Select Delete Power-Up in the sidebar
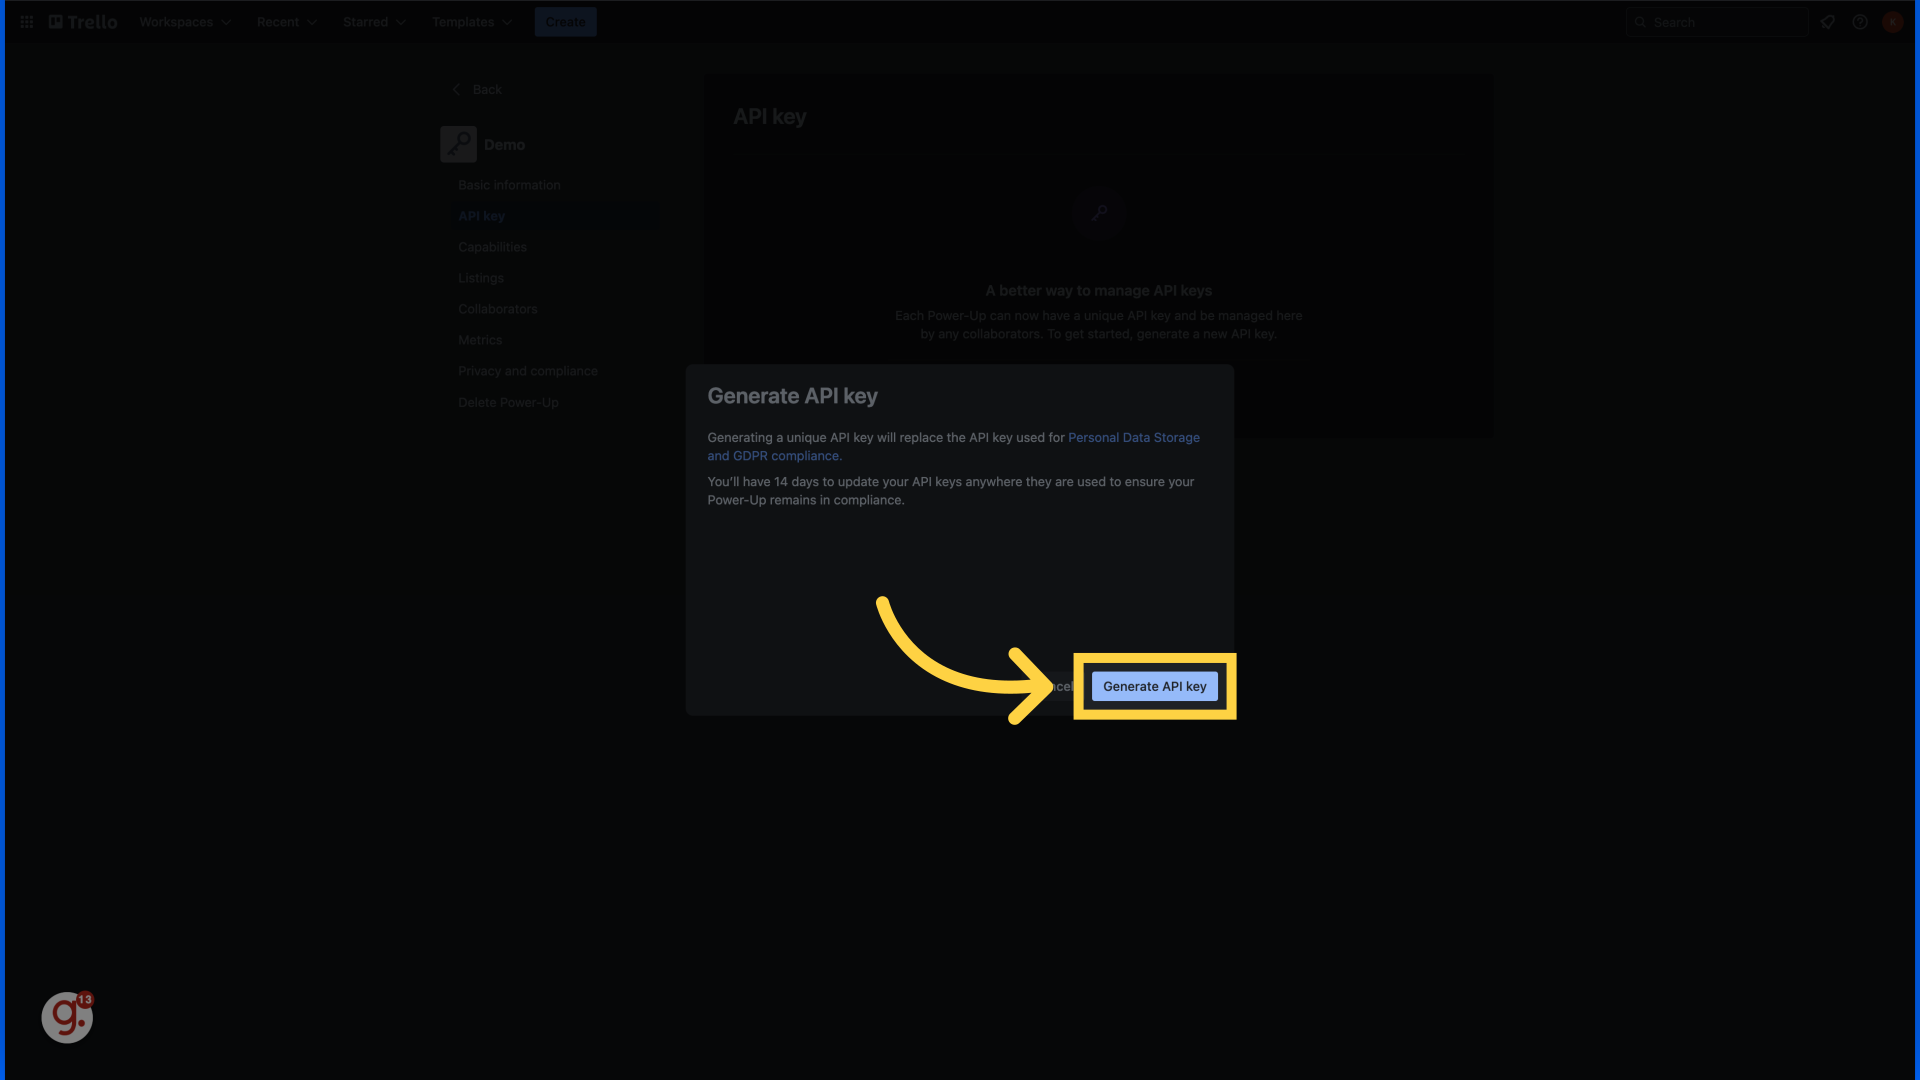This screenshot has height=1080, width=1920. point(508,402)
